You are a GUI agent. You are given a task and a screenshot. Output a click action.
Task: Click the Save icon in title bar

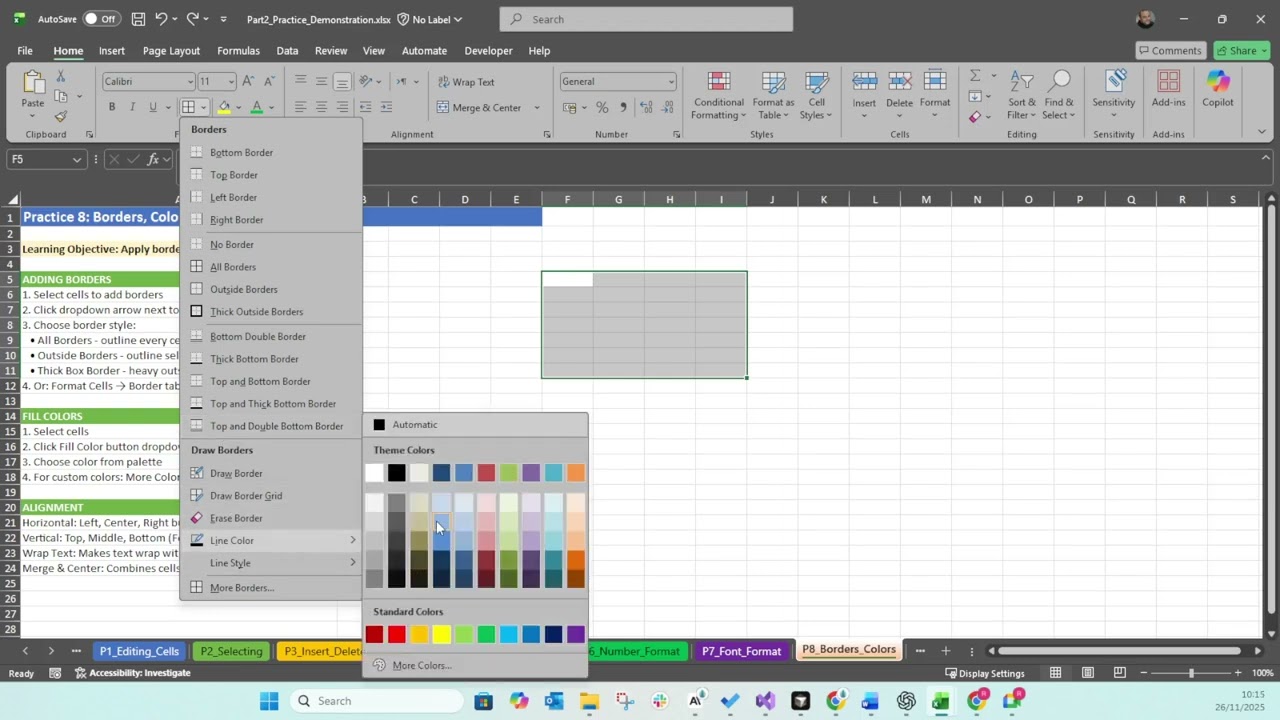click(138, 19)
